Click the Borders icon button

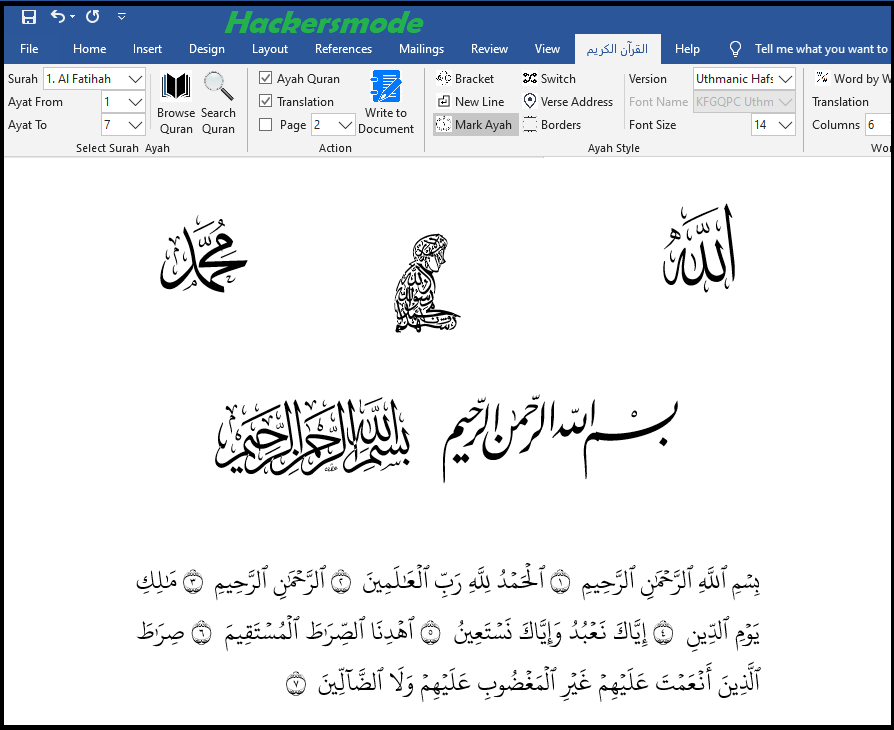pos(530,124)
